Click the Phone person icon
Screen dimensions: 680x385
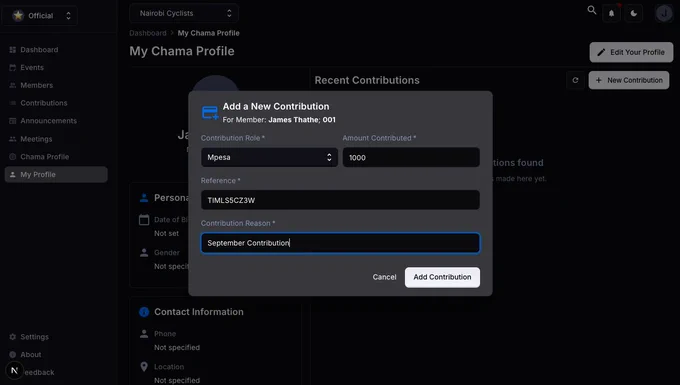144,334
